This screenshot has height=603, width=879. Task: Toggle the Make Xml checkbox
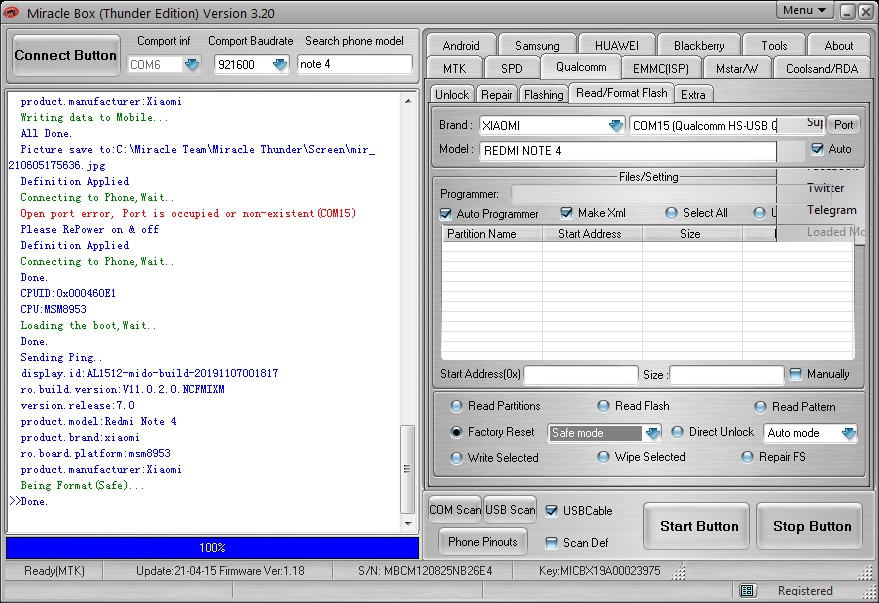567,213
